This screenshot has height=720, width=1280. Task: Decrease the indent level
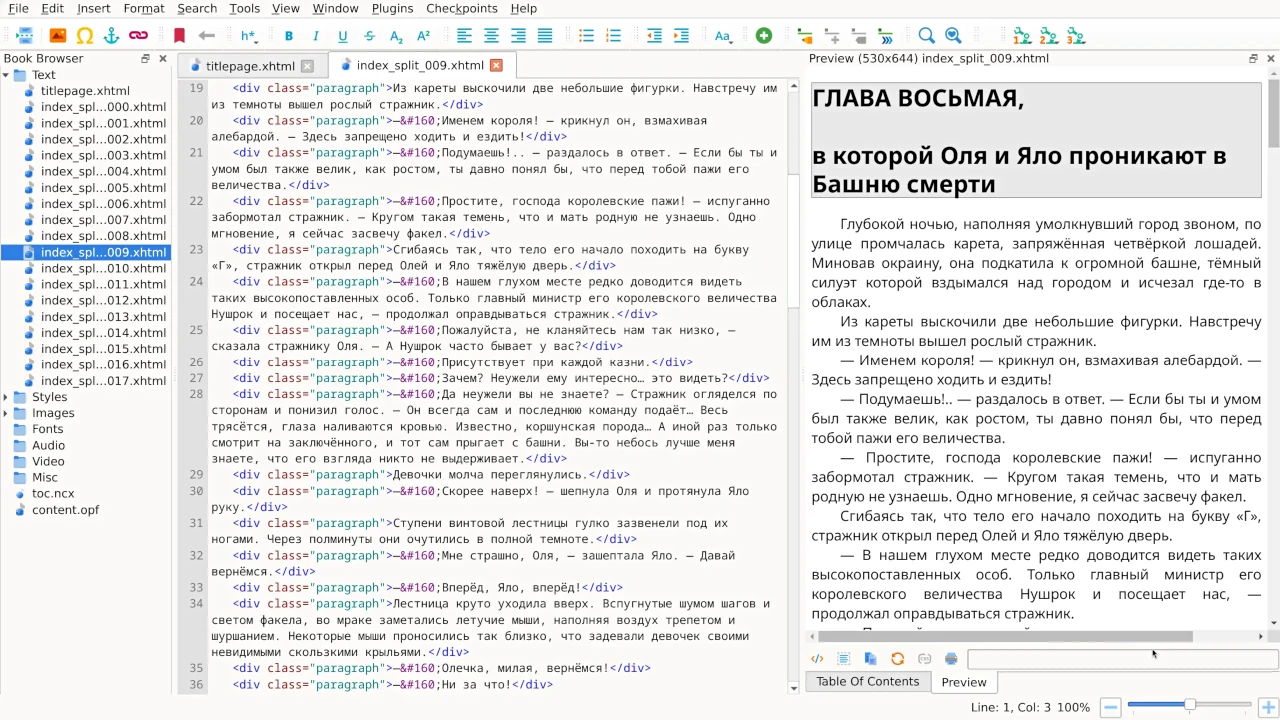(x=655, y=36)
